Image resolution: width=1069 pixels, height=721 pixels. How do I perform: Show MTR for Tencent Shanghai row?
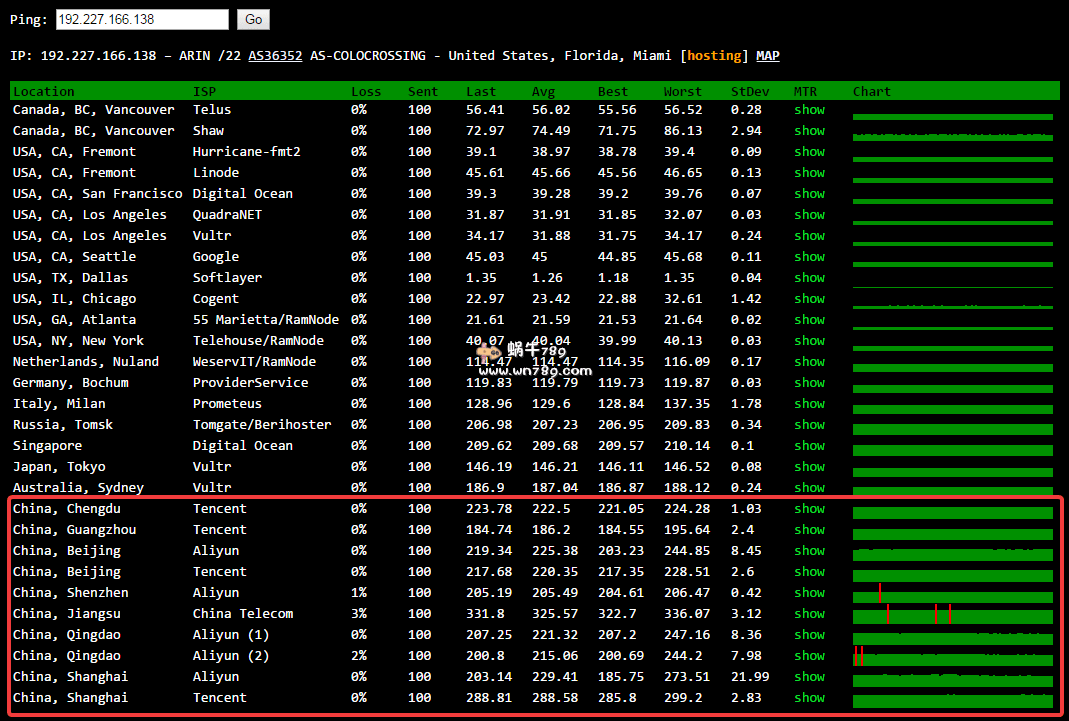point(809,698)
